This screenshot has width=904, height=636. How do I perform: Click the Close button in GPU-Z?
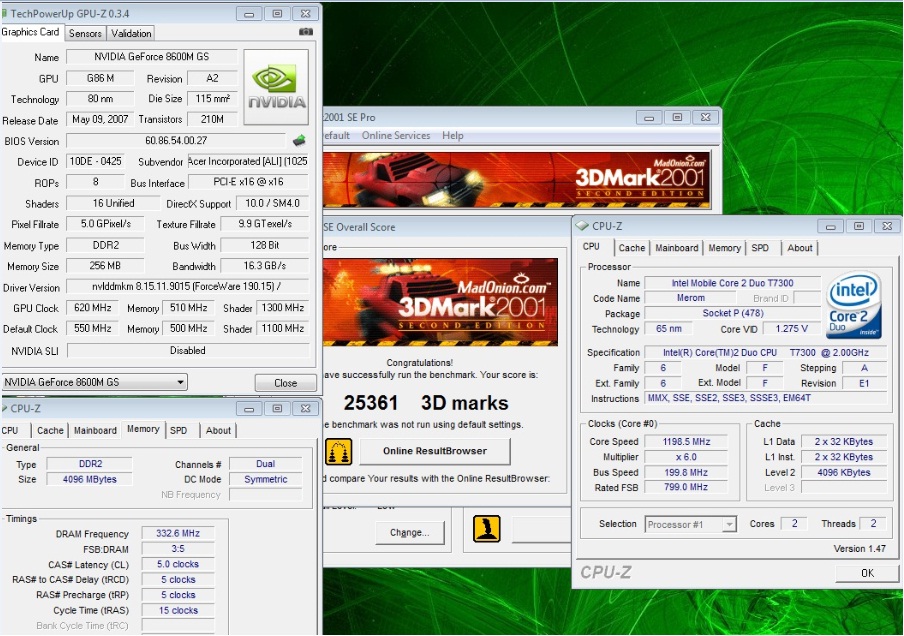285,383
